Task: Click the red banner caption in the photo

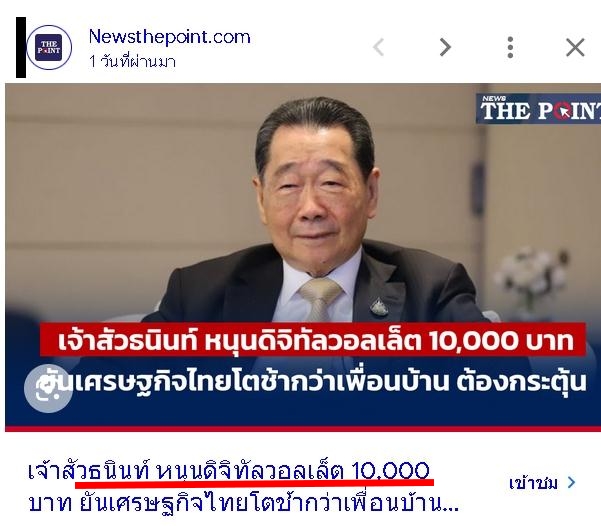Action: click(313, 340)
